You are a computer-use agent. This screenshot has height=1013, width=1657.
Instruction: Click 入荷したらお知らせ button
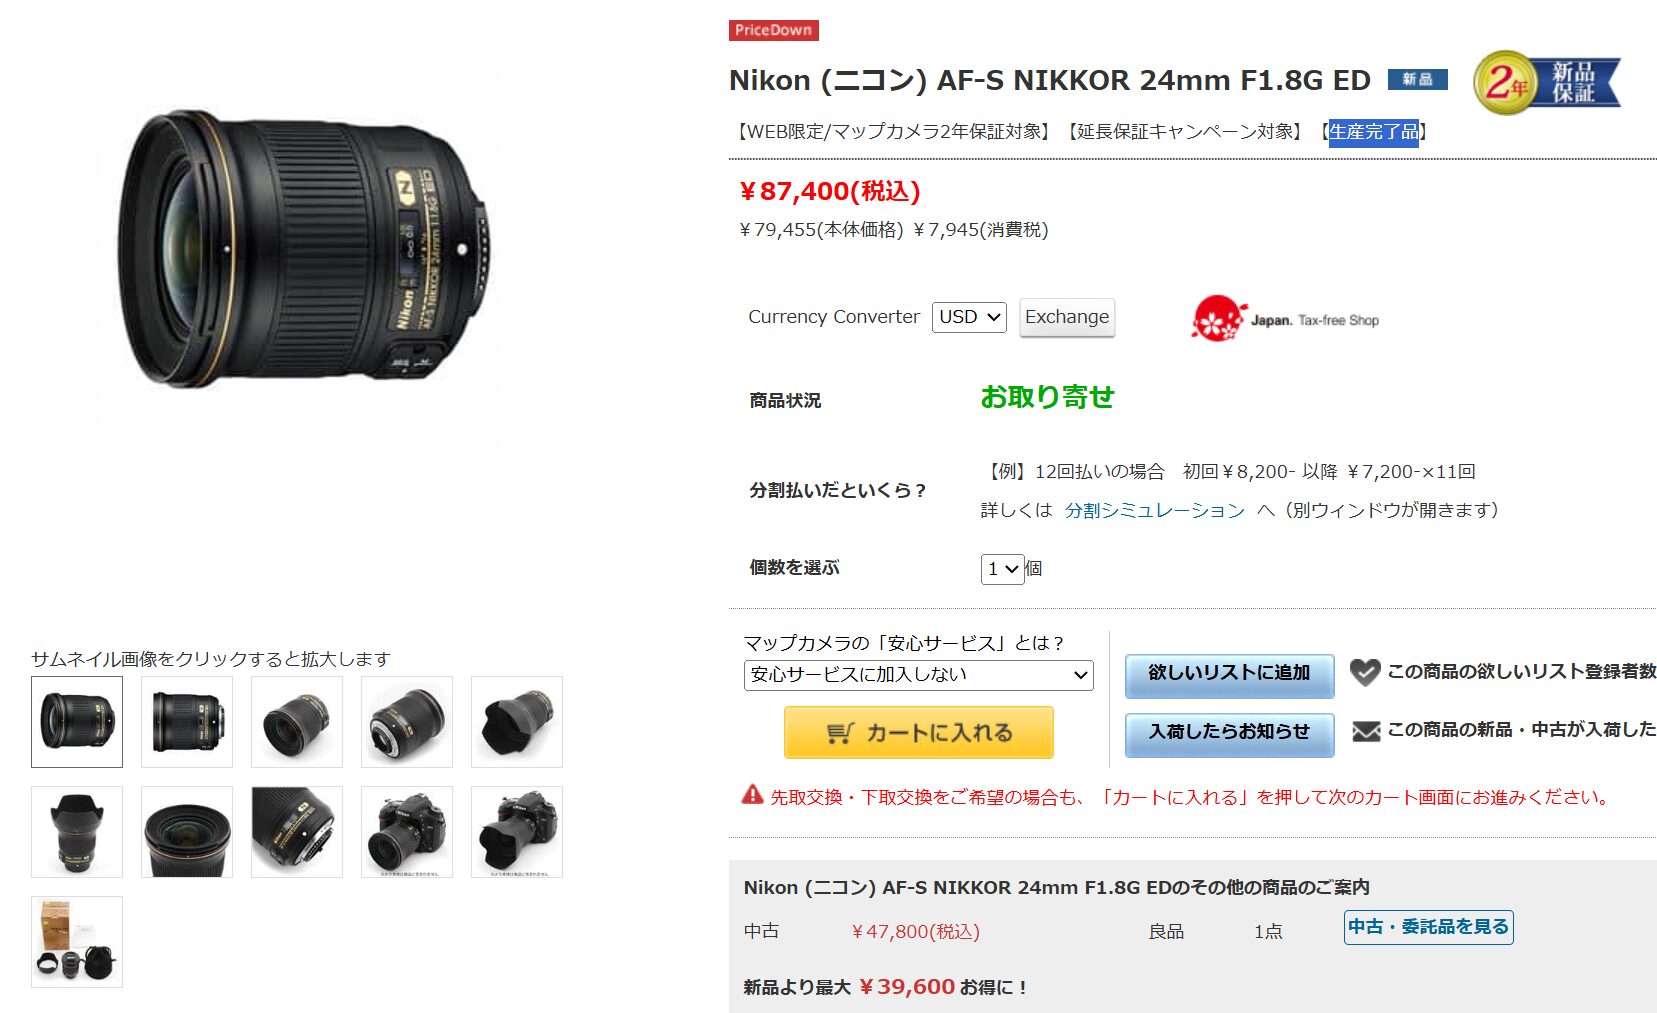(x=1229, y=733)
